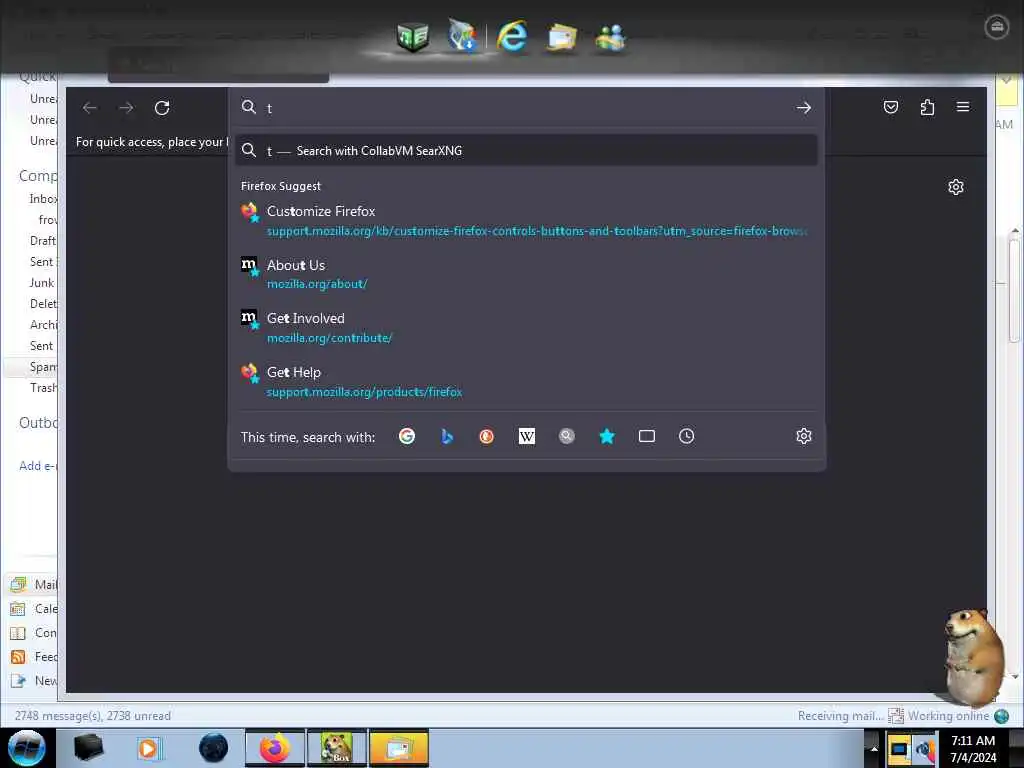Screen dimensions: 1024x768
Task: Switch to Calendar view in Live Mail
Action: point(33,609)
